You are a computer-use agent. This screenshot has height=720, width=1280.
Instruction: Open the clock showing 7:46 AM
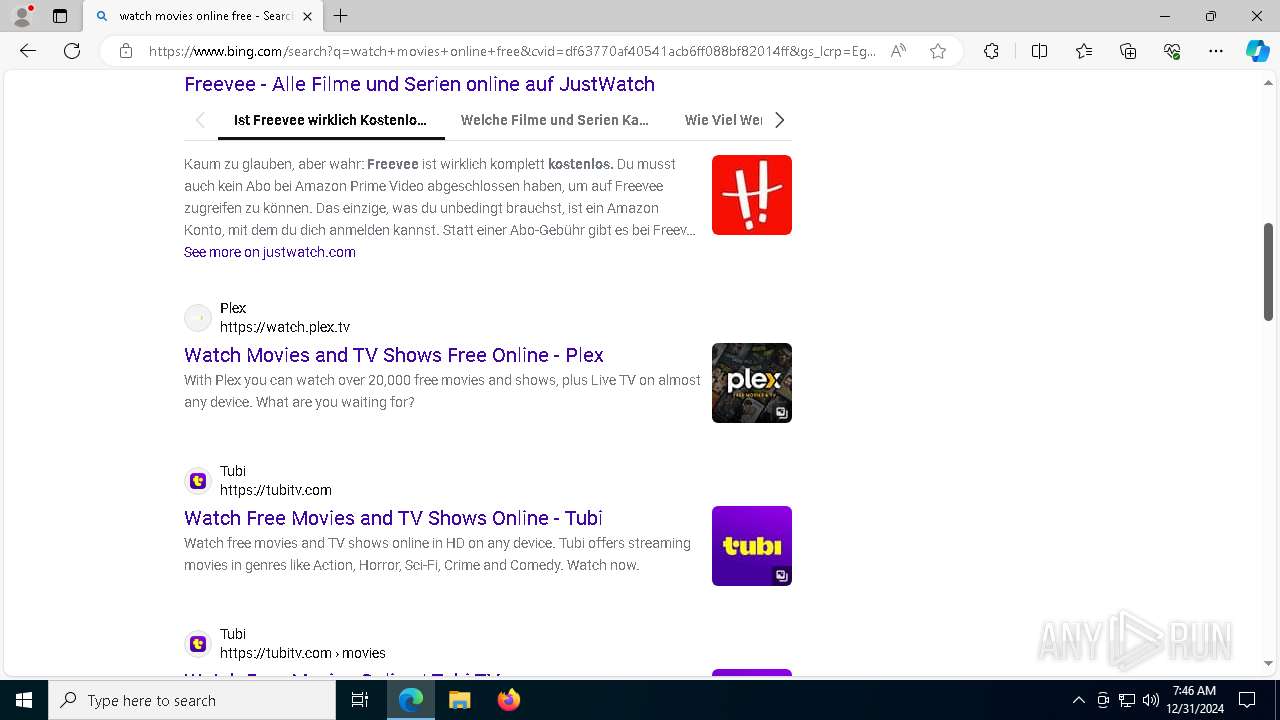1195,700
